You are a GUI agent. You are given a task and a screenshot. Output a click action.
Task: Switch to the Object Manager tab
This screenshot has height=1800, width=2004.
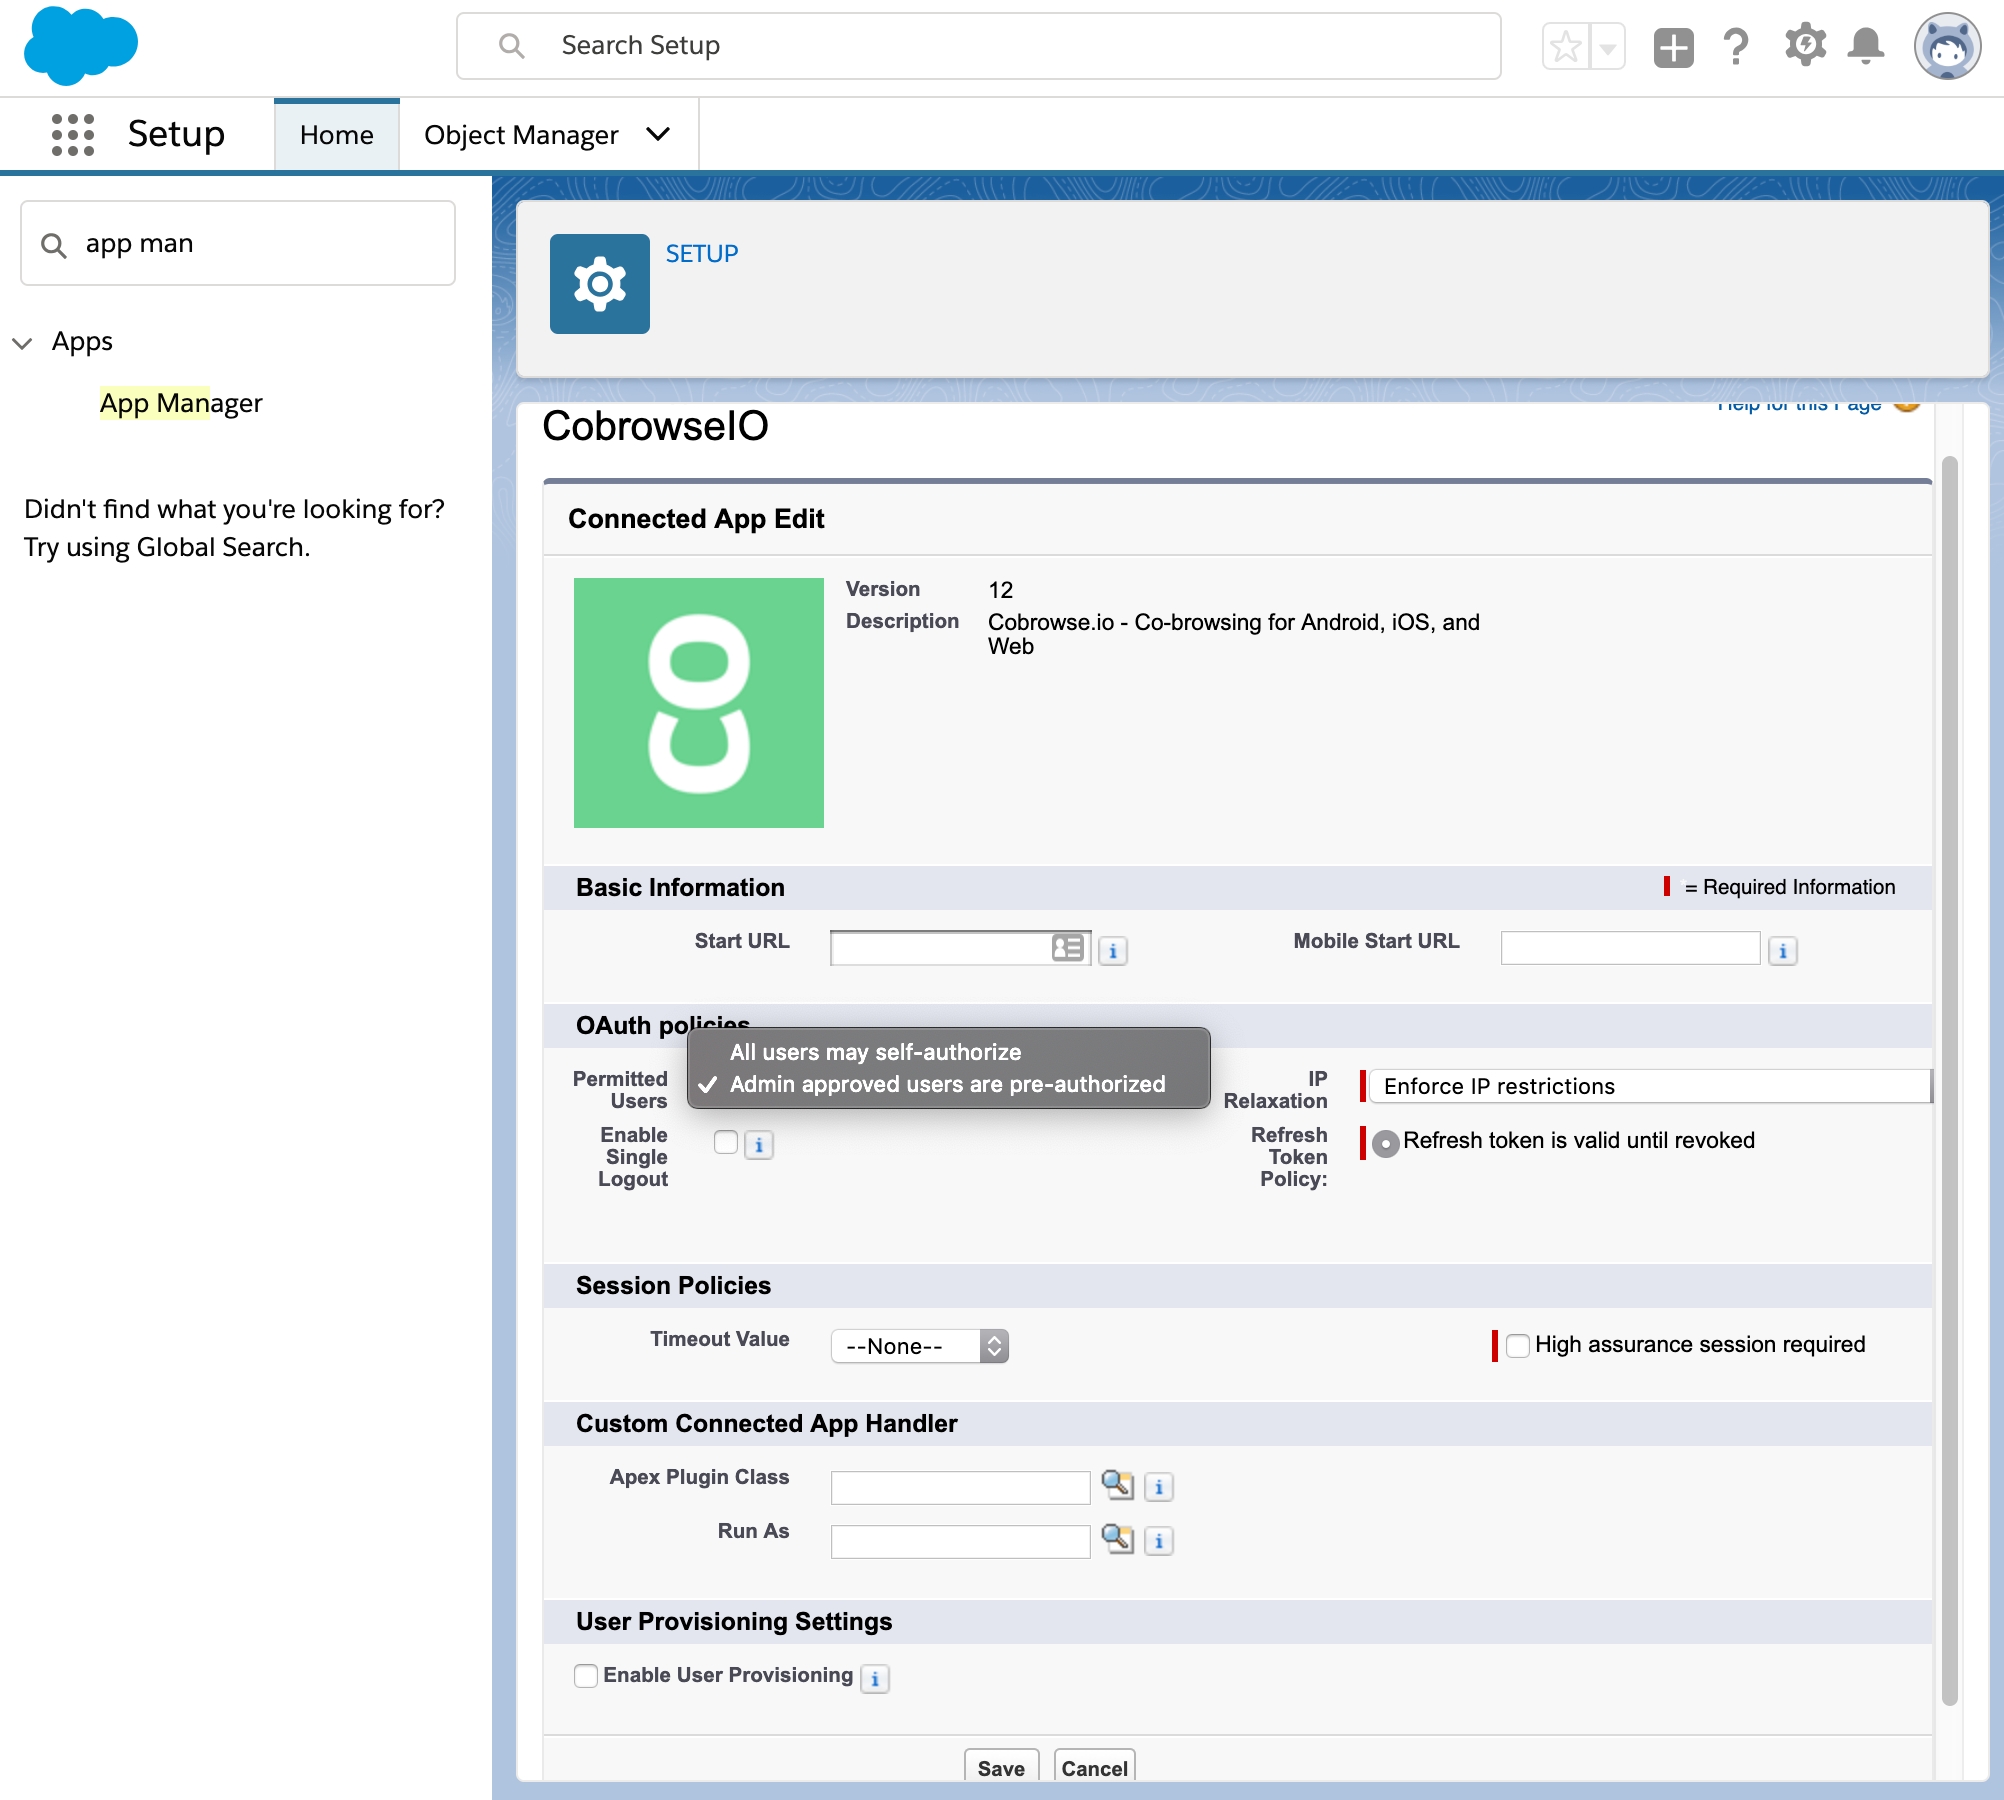tap(521, 135)
